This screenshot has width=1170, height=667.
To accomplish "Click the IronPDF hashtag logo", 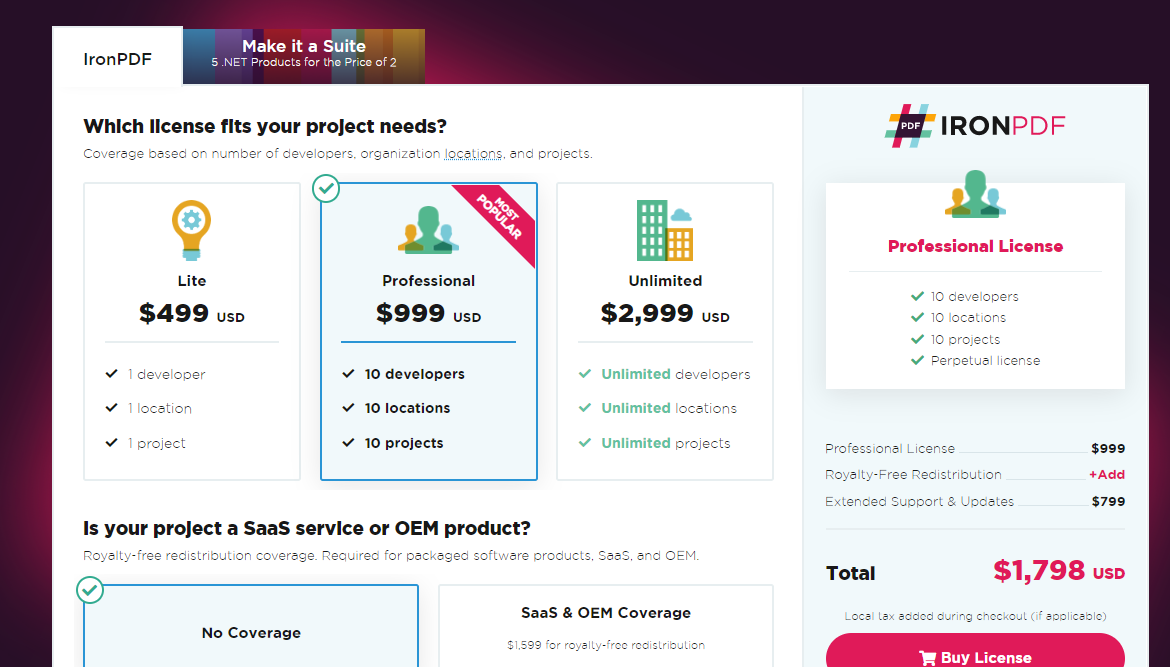I will pos(909,126).
